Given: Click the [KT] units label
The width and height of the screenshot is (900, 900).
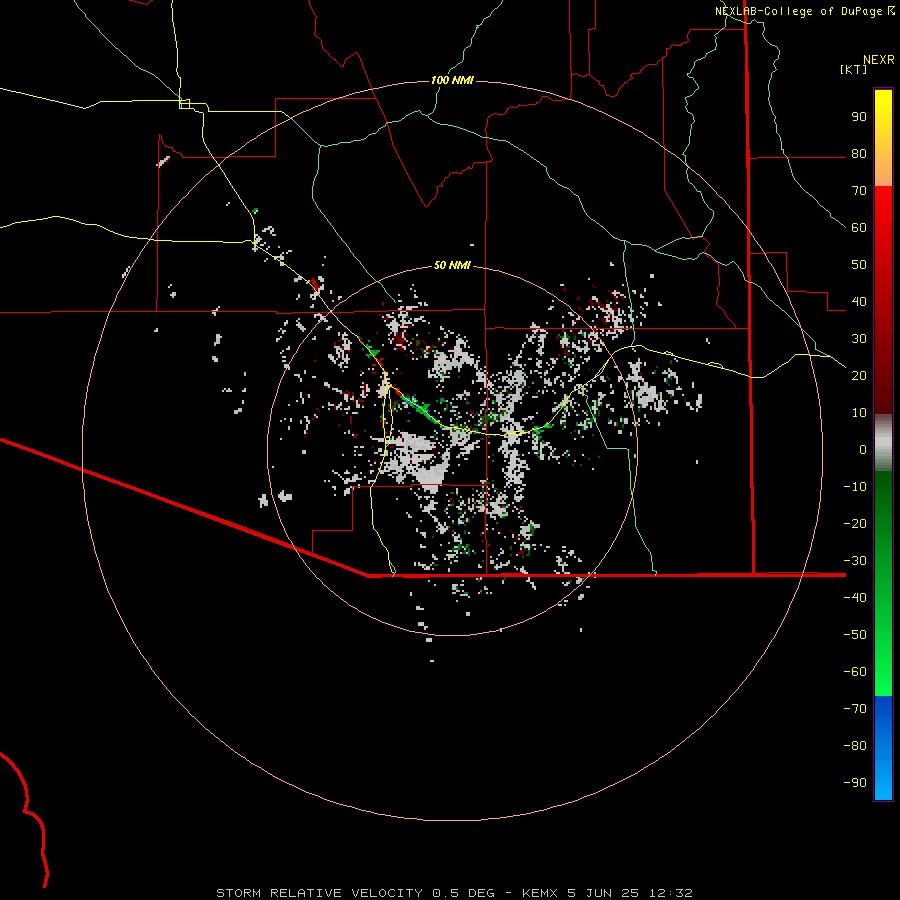Looking at the screenshot, I should pos(854,69).
